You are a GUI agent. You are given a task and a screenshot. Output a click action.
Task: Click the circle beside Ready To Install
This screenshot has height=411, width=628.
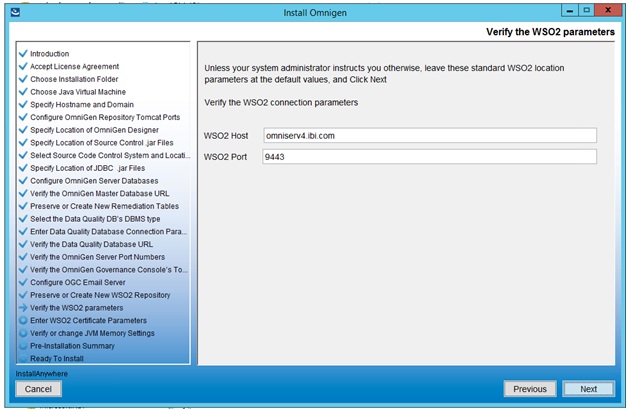coord(23,358)
